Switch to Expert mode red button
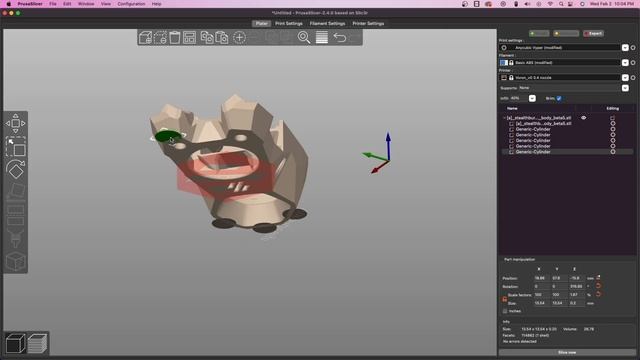The width and height of the screenshot is (640, 360). 593,33
